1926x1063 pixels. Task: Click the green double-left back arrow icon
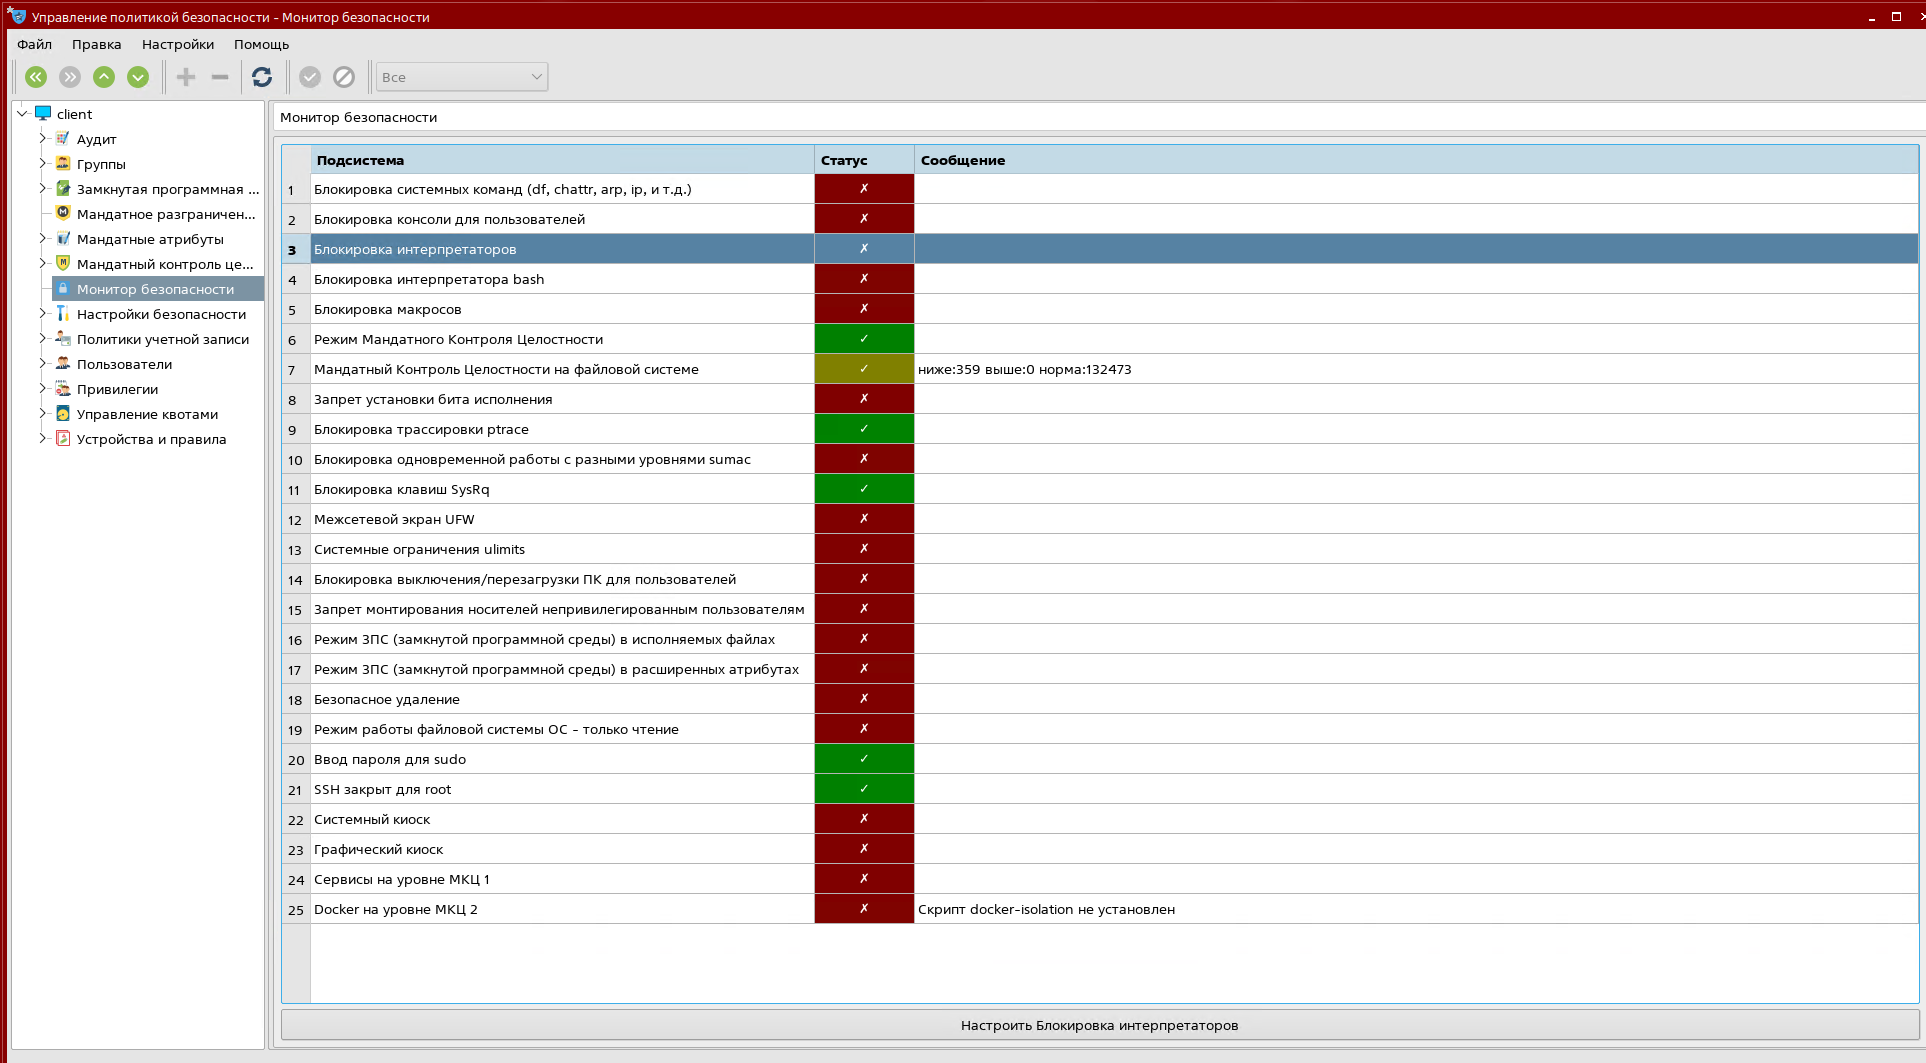pos(36,77)
